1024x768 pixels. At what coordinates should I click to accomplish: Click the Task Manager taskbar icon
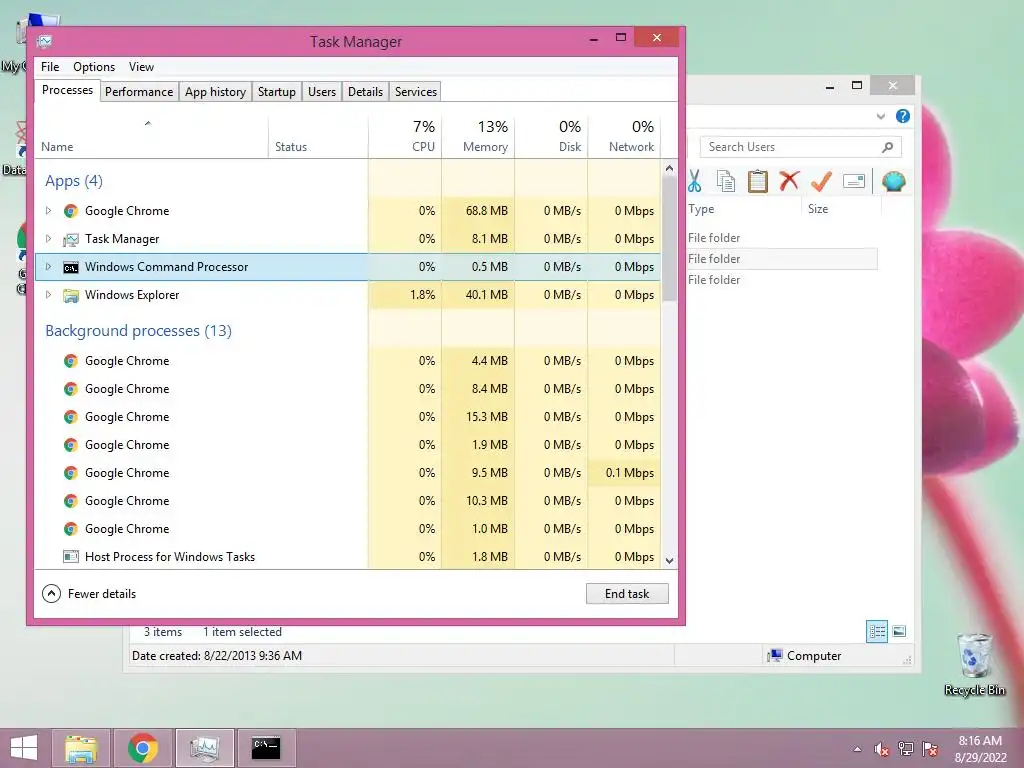204,748
